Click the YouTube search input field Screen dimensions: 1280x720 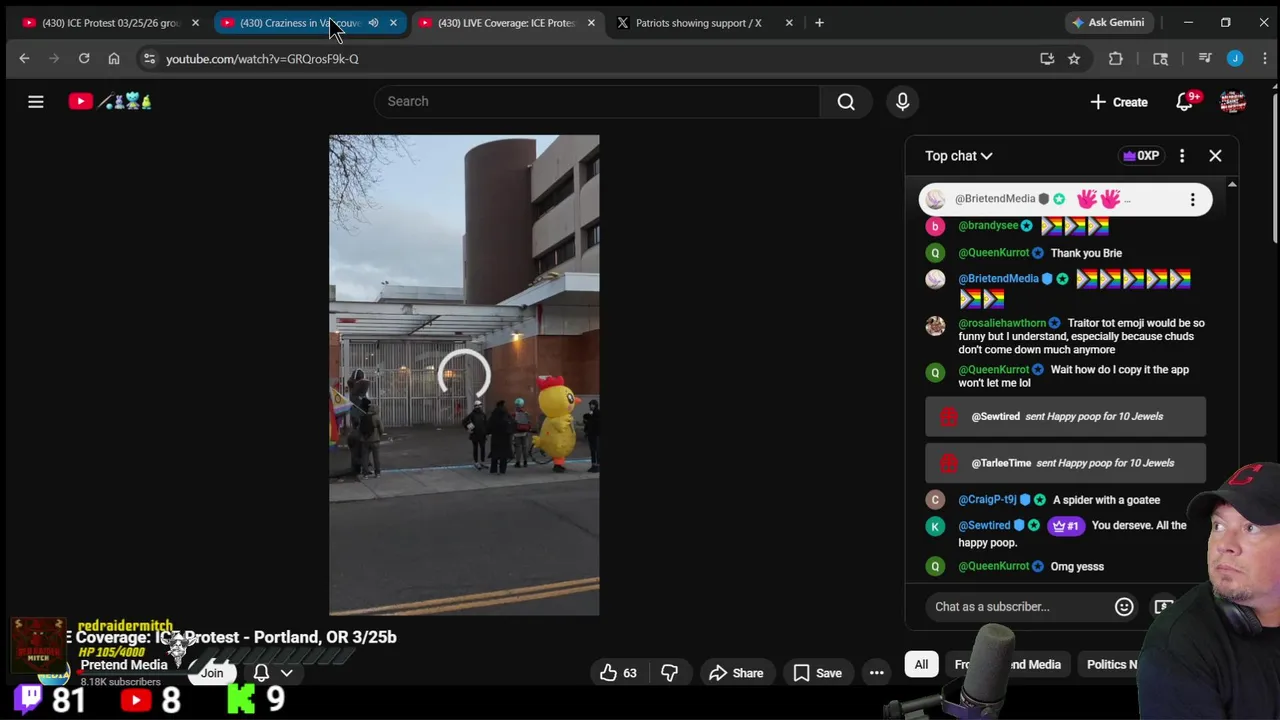597,101
